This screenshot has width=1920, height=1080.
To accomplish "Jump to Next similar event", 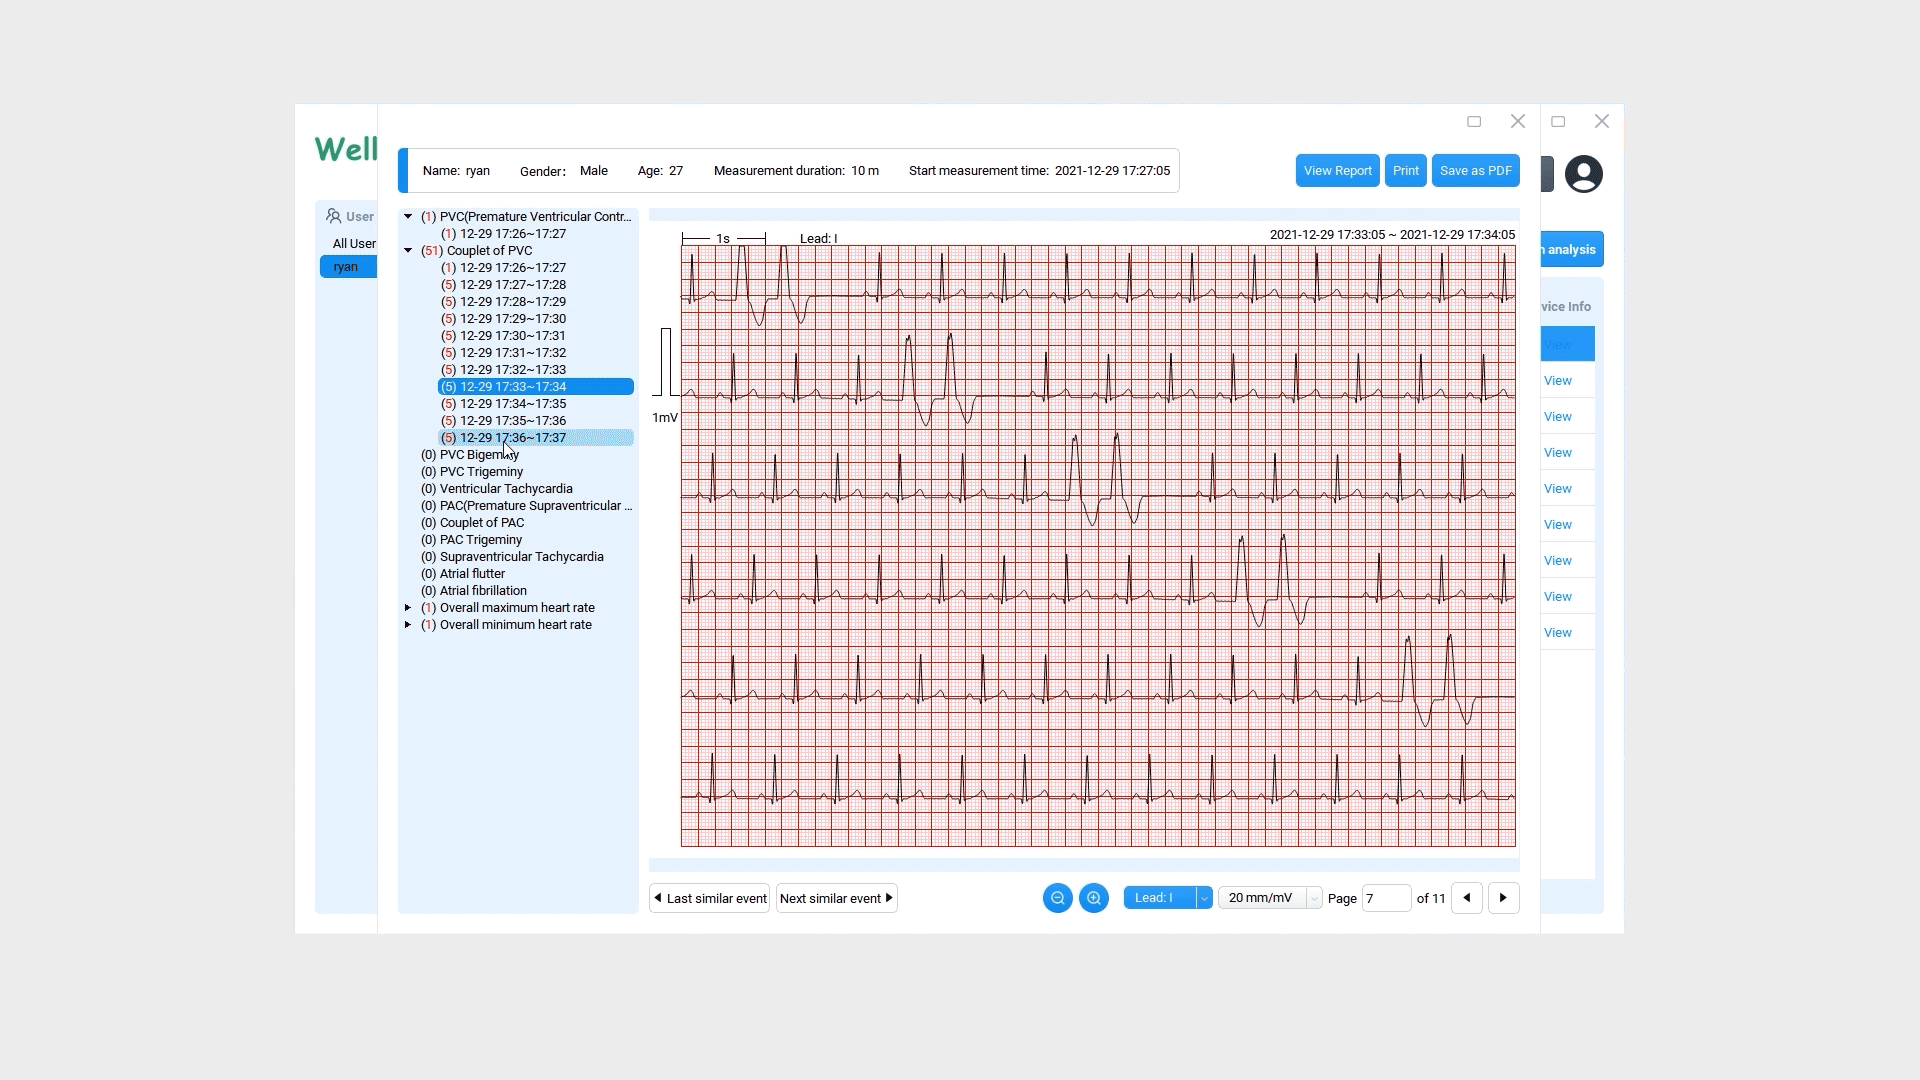I will click(837, 898).
